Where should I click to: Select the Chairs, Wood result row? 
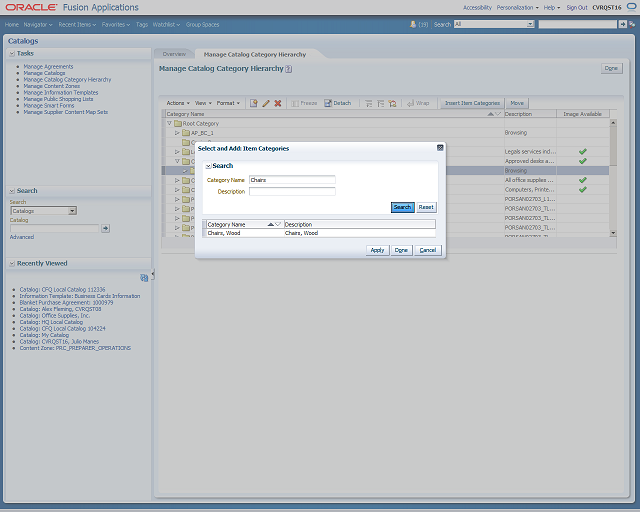tap(319, 233)
